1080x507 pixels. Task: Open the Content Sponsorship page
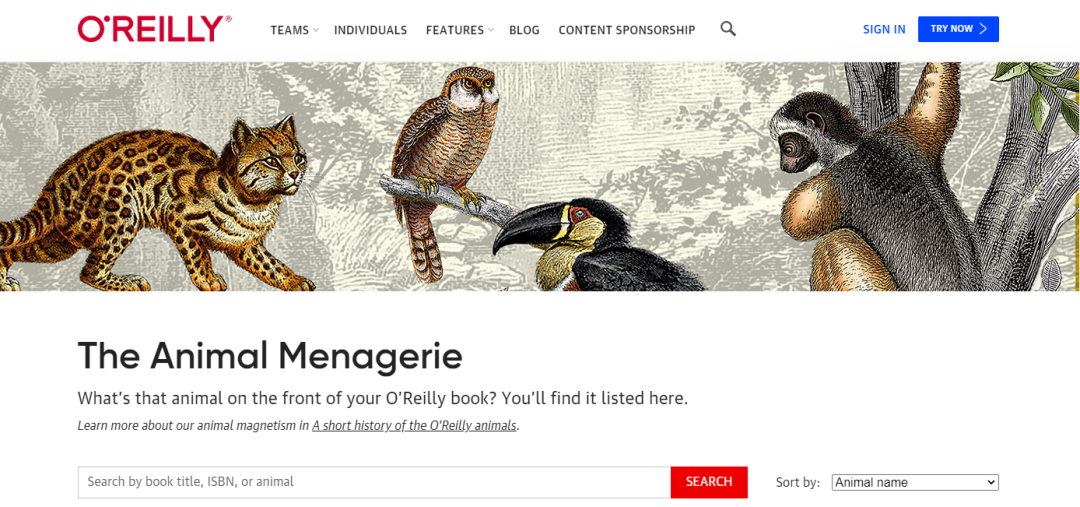tap(627, 30)
